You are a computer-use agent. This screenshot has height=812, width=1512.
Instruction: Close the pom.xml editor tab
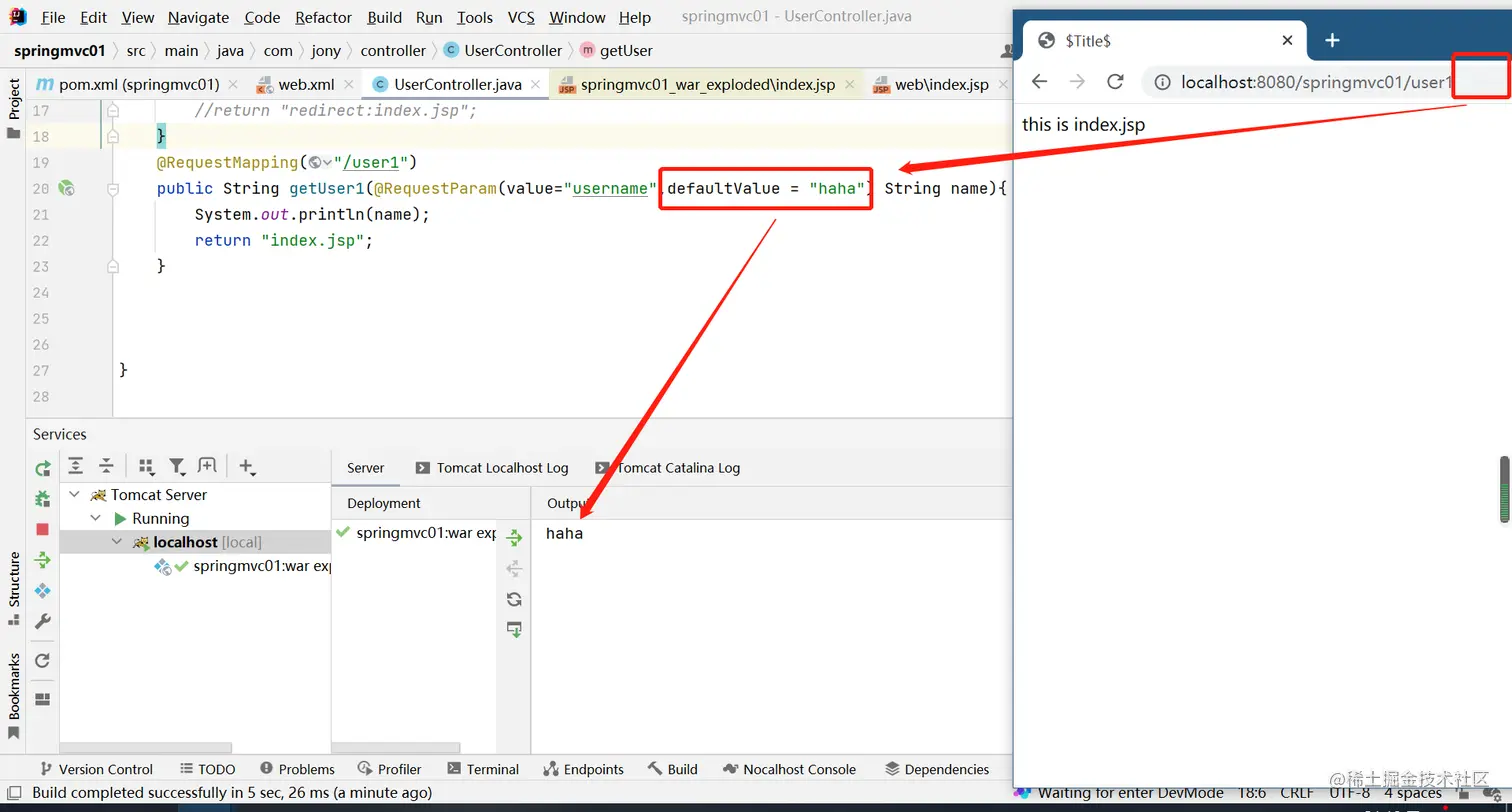233,85
